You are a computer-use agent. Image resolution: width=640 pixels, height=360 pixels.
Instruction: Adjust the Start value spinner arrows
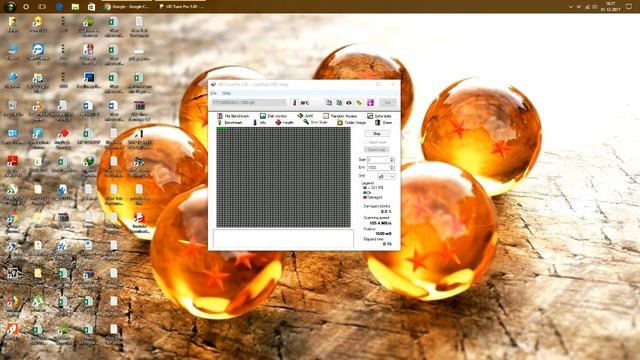click(x=392, y=160)
